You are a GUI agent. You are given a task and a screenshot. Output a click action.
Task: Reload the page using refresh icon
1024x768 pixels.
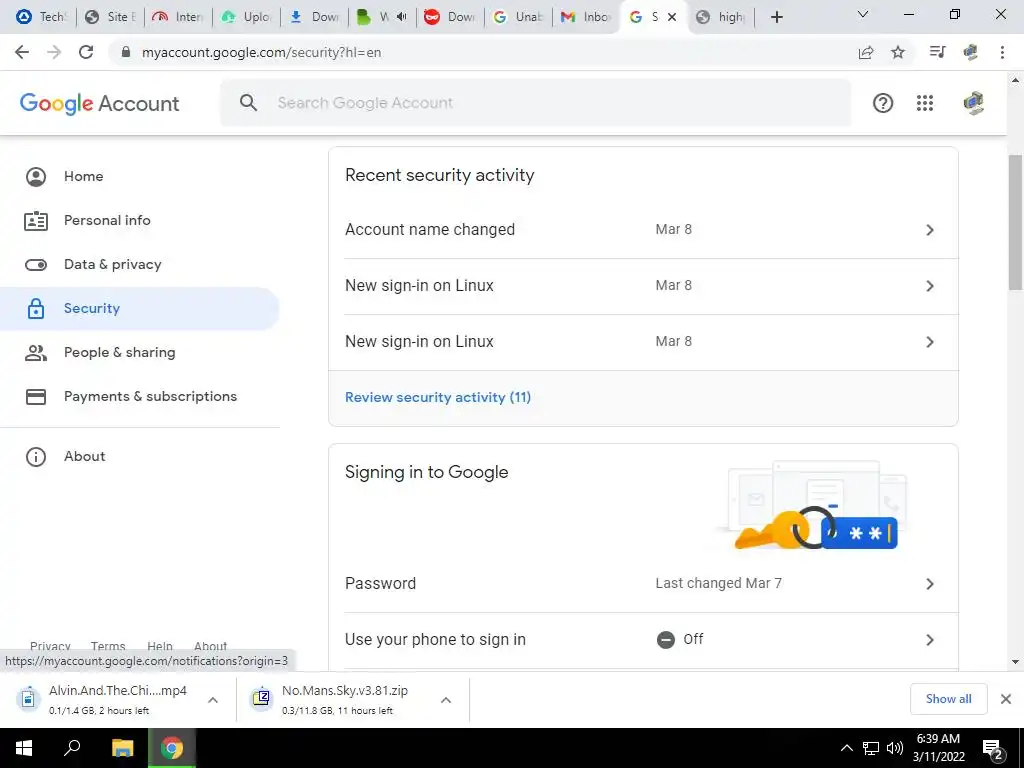coord(86,52)
